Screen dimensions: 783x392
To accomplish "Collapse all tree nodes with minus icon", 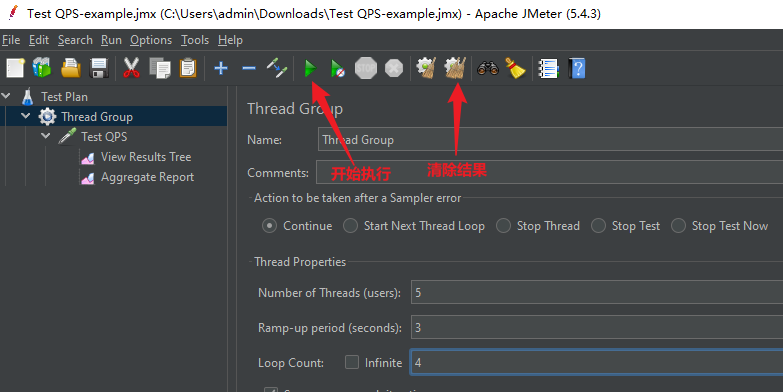I will (249, 68).
